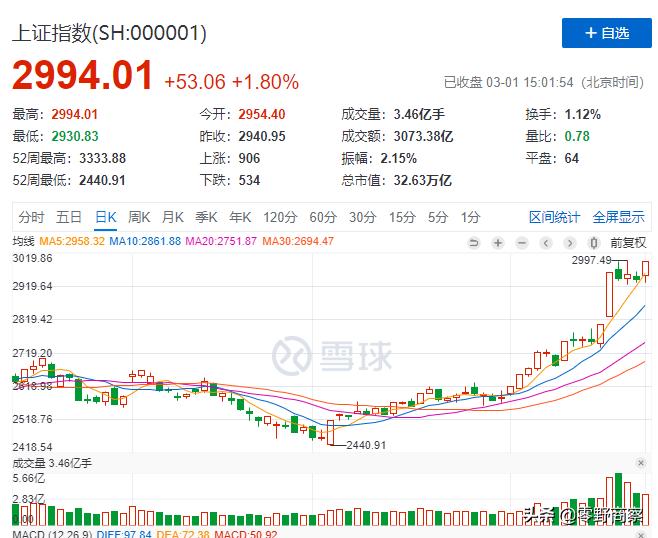Select the 日K tab

(106, 217)
